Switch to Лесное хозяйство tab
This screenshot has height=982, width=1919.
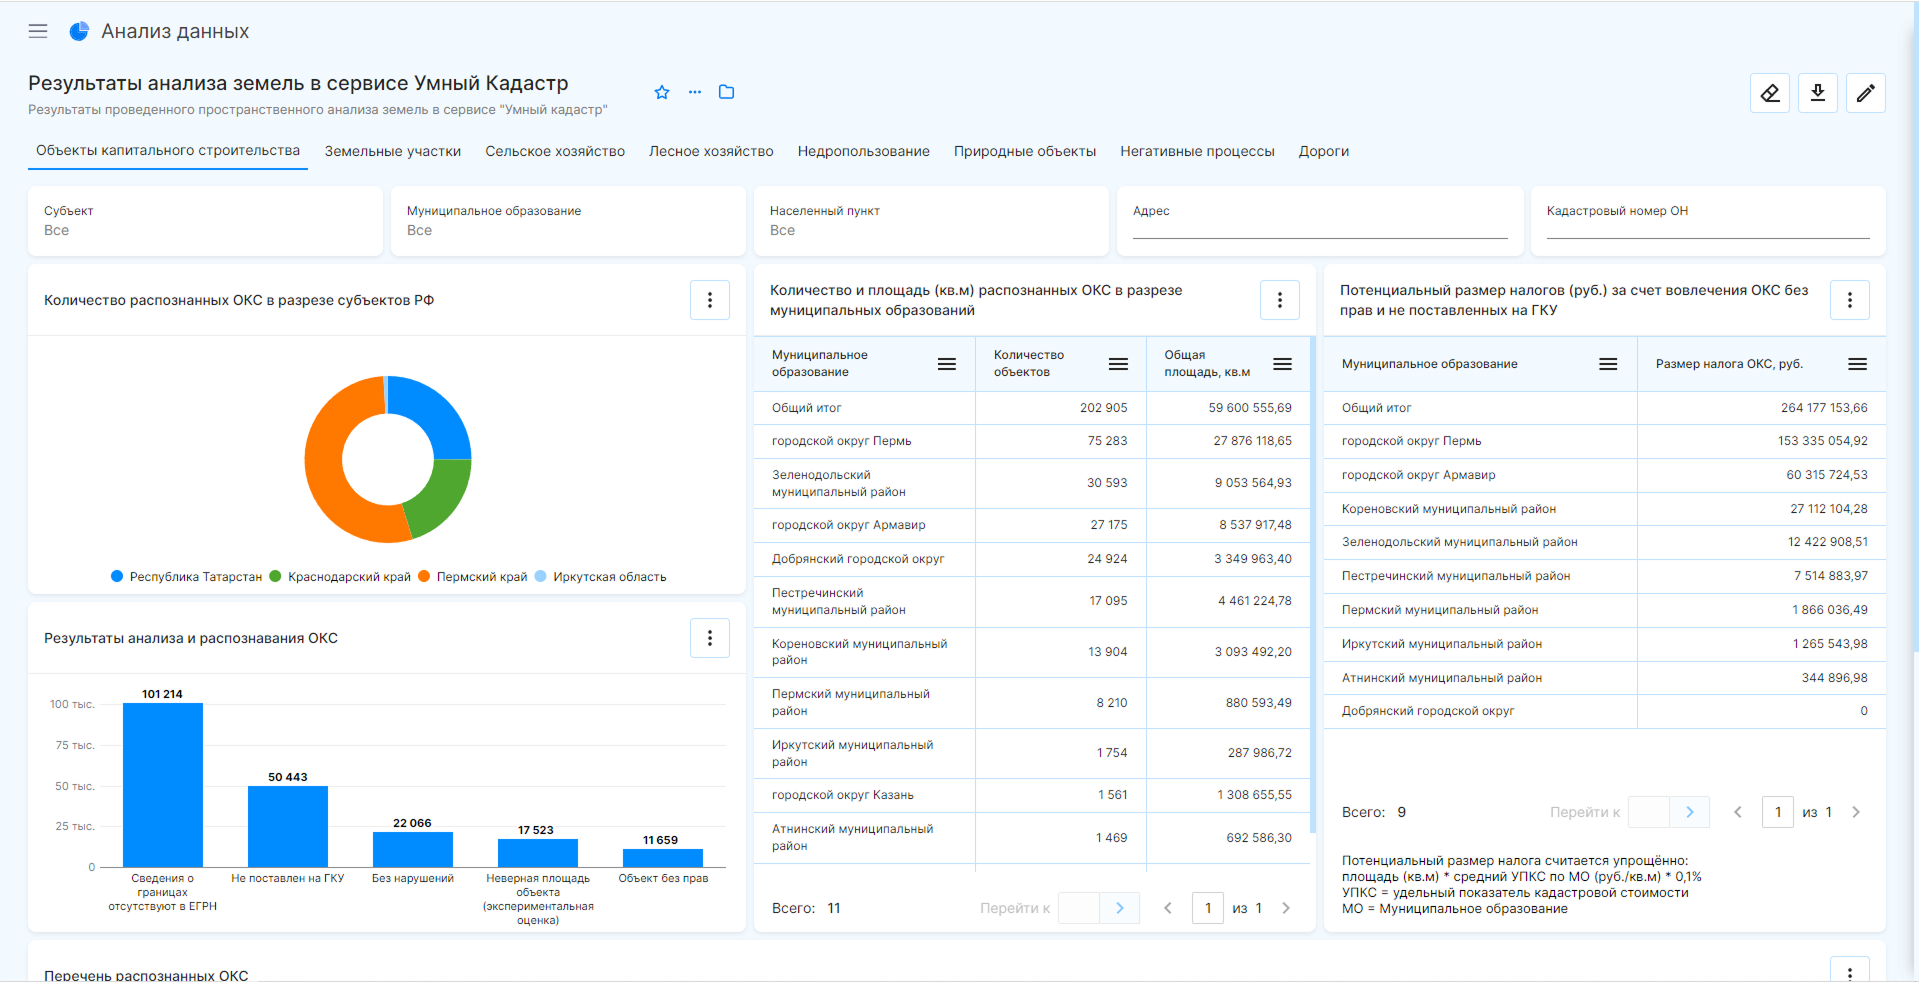click(x=711, y=151)
